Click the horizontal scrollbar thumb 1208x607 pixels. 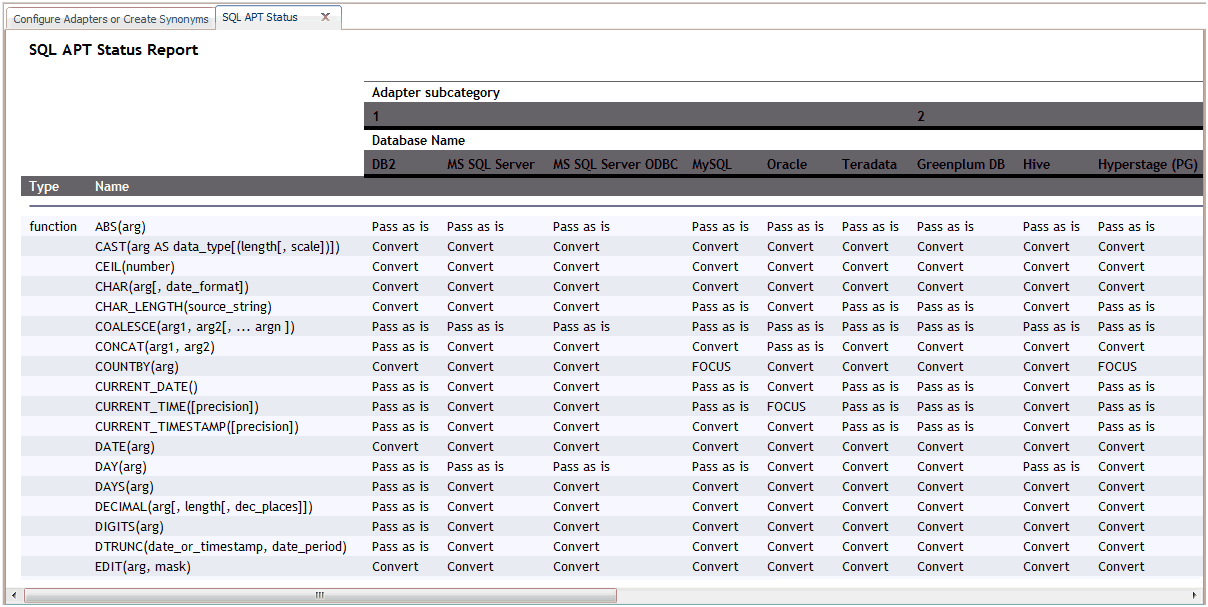(x=320, y=595)
